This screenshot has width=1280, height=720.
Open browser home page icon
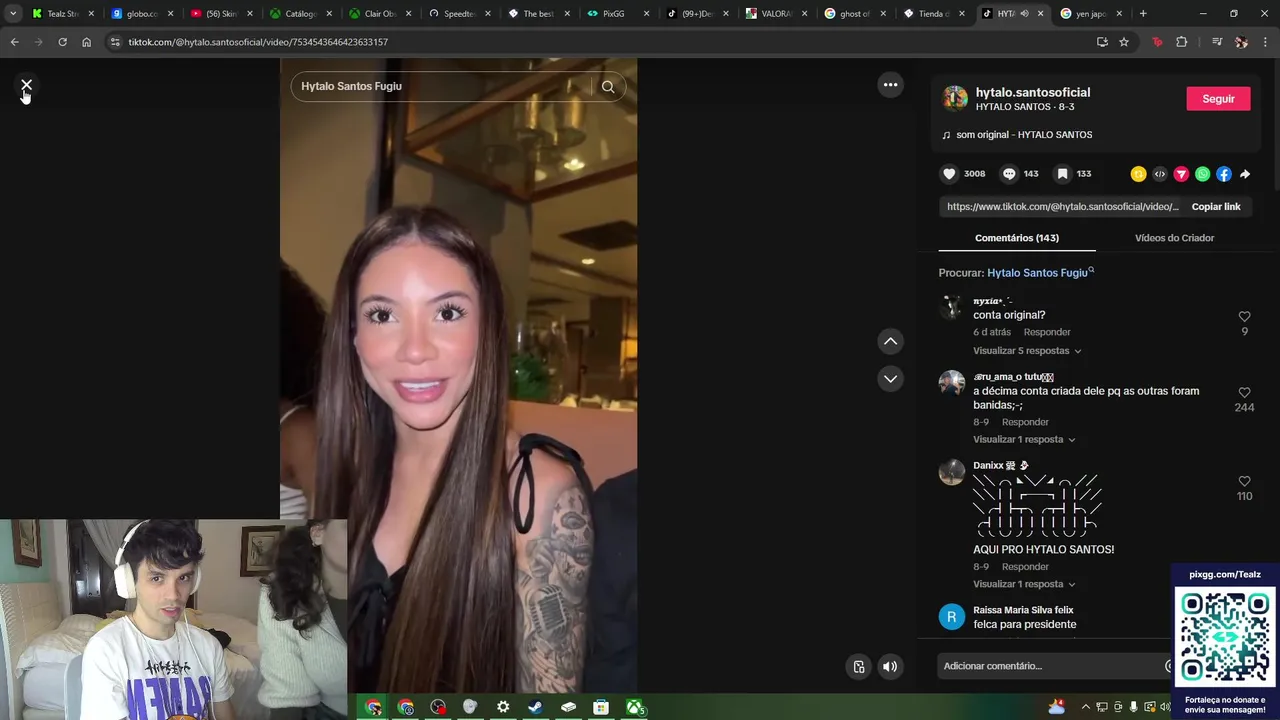(86, 42)
